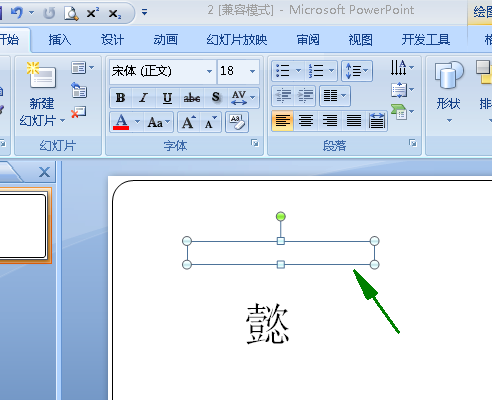492x400 pixels.
Task: Open the 视图 ribbon tab
Action: coord(360,40)
